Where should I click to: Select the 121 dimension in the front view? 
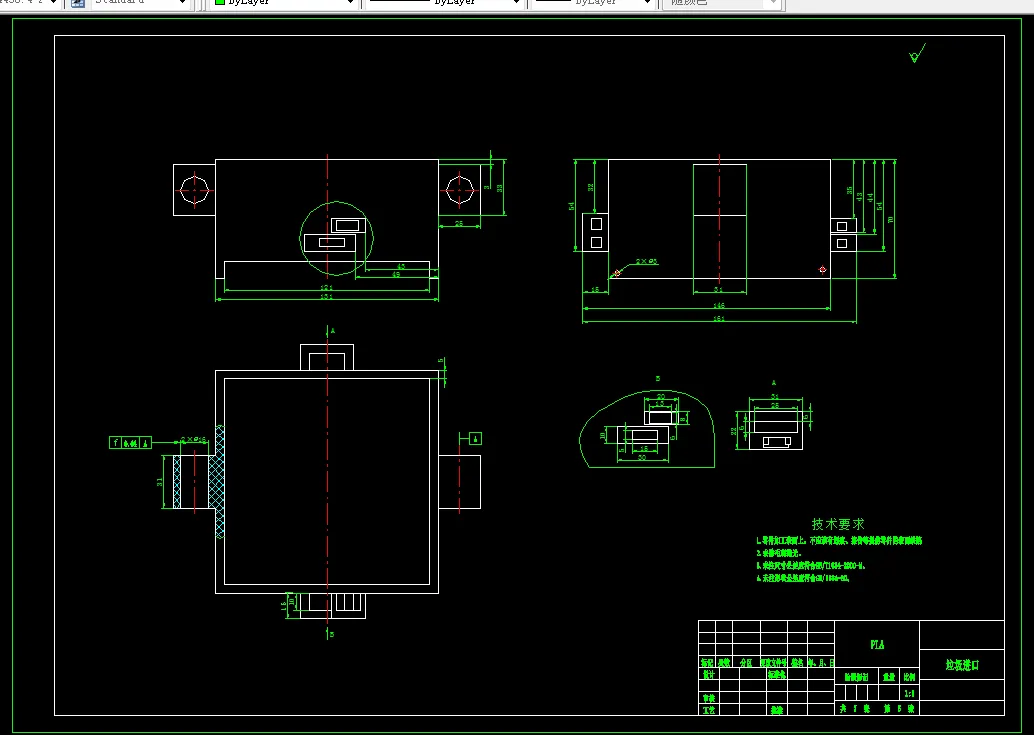pos(326,287)
